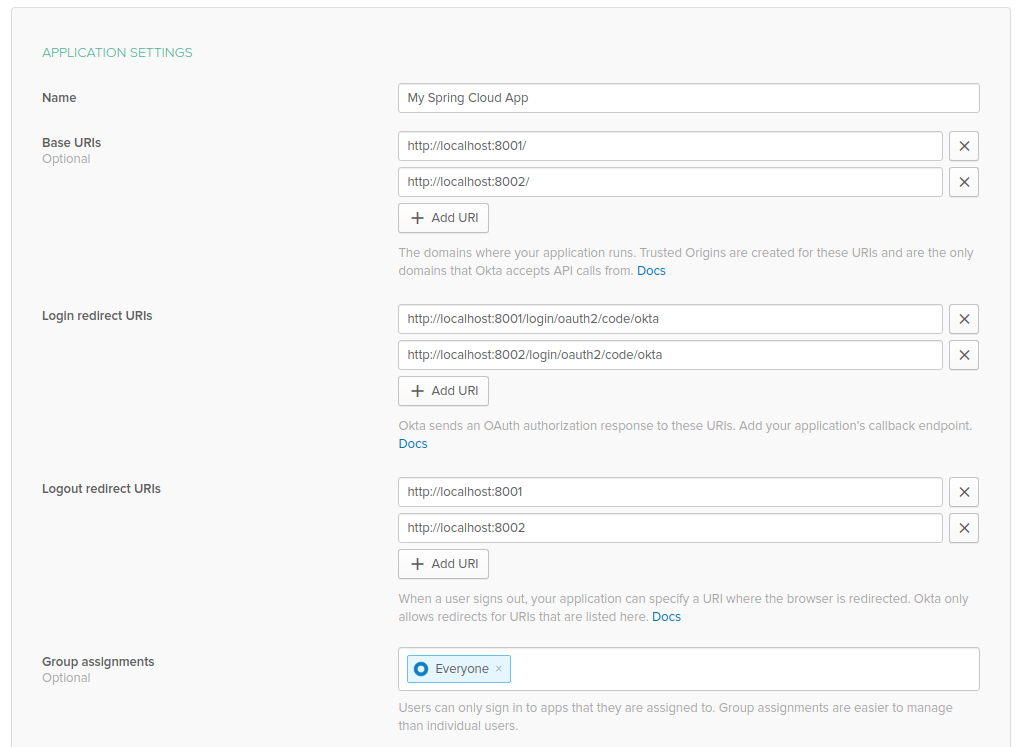
Task: Click the Base URIs label
Action: click(x=72, y=143)
